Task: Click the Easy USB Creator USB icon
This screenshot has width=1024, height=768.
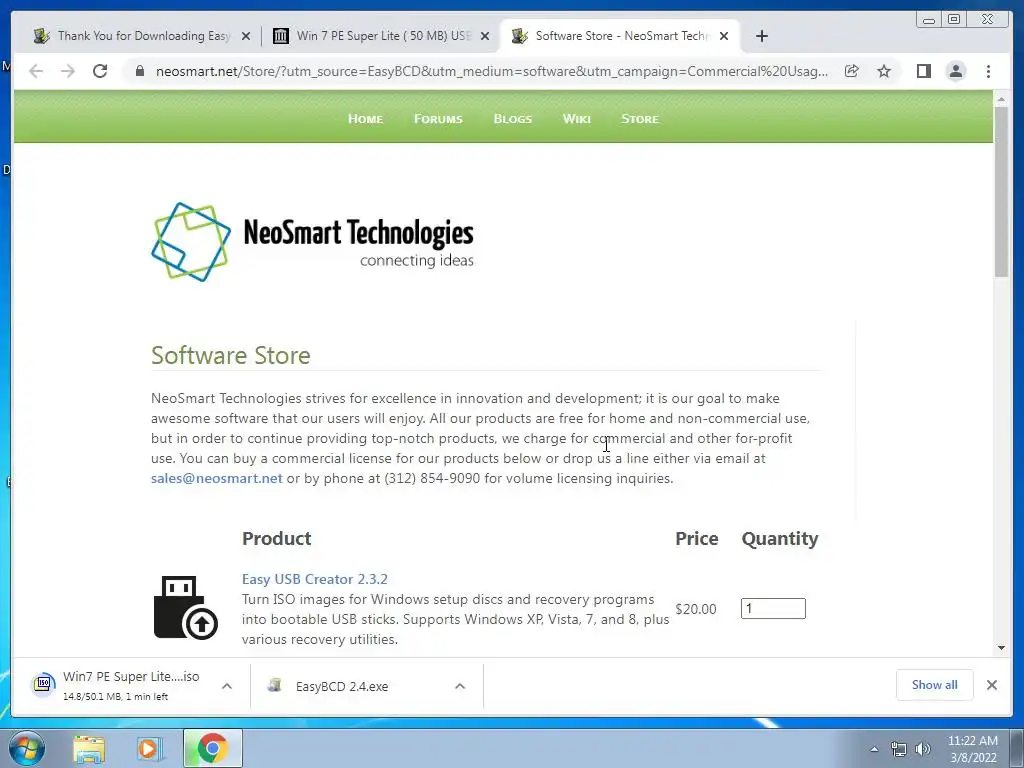Action: [x=185, y=607]
